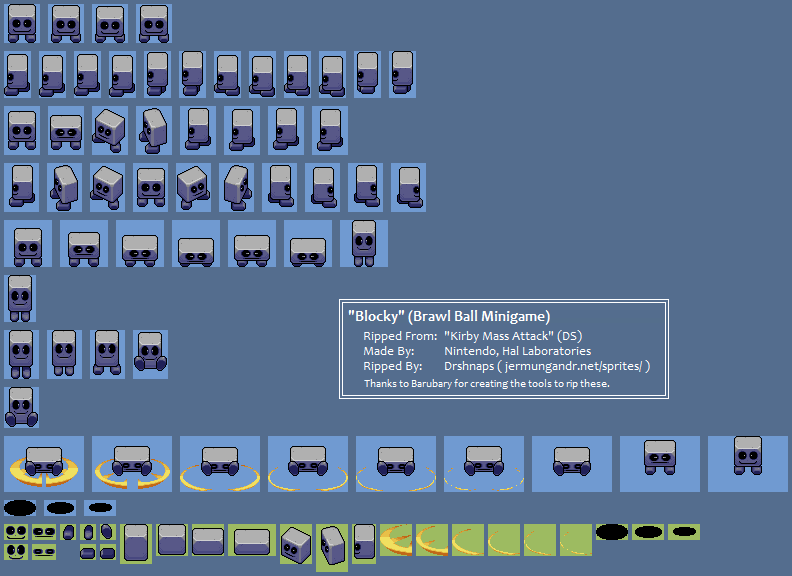Click the smallest shadow oval on blue background
Screen dimensions: 792x576
coord(100,507)
